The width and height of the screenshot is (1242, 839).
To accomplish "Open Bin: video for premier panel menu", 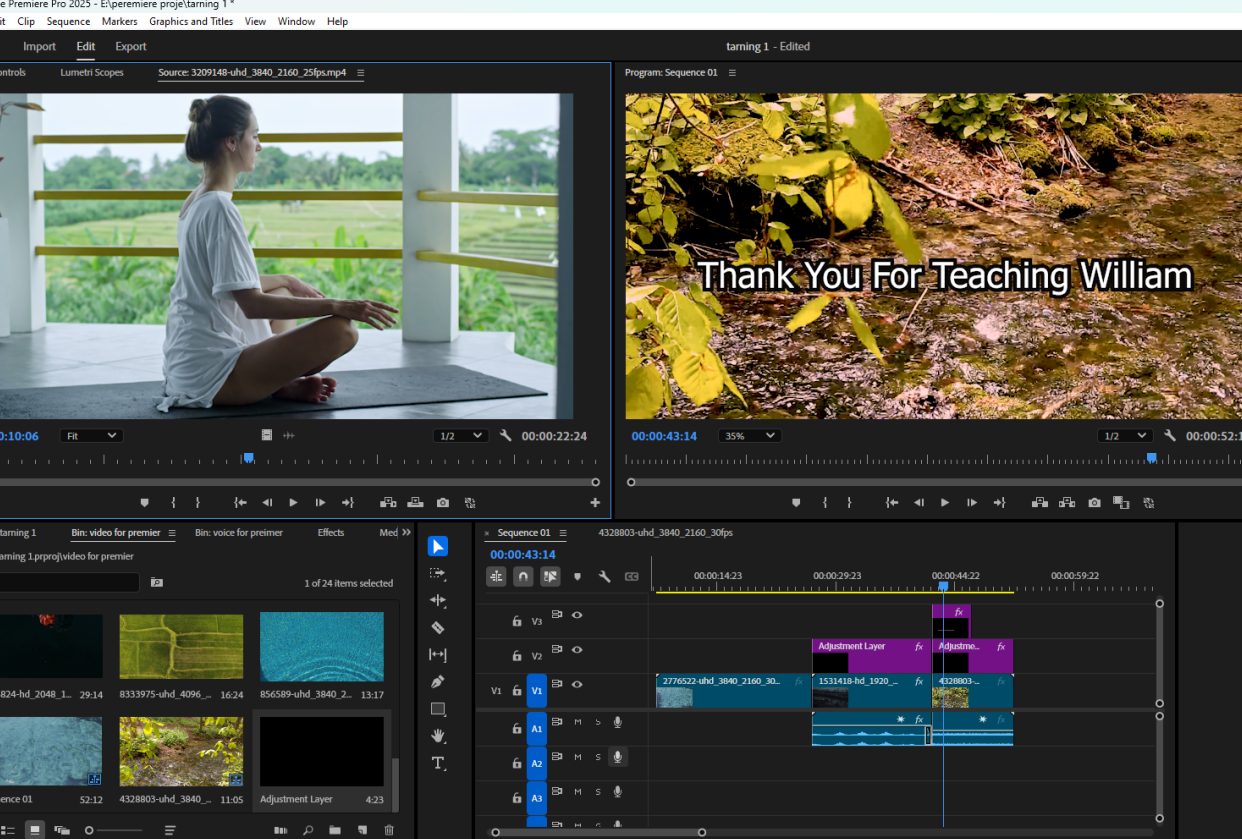I will click(x=172, y=533).
